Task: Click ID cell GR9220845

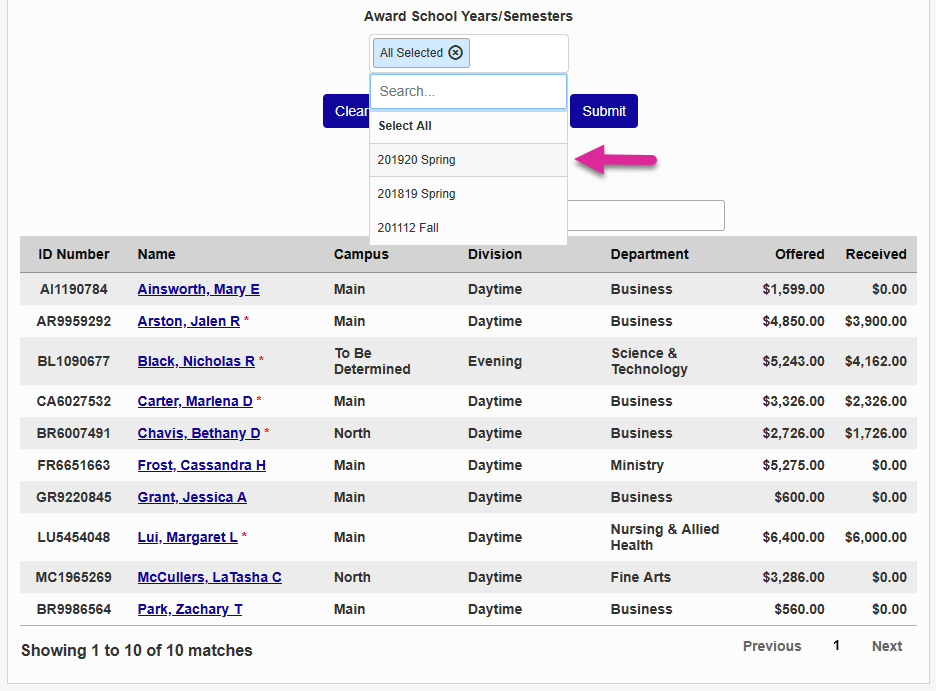Action: [73, 497]
